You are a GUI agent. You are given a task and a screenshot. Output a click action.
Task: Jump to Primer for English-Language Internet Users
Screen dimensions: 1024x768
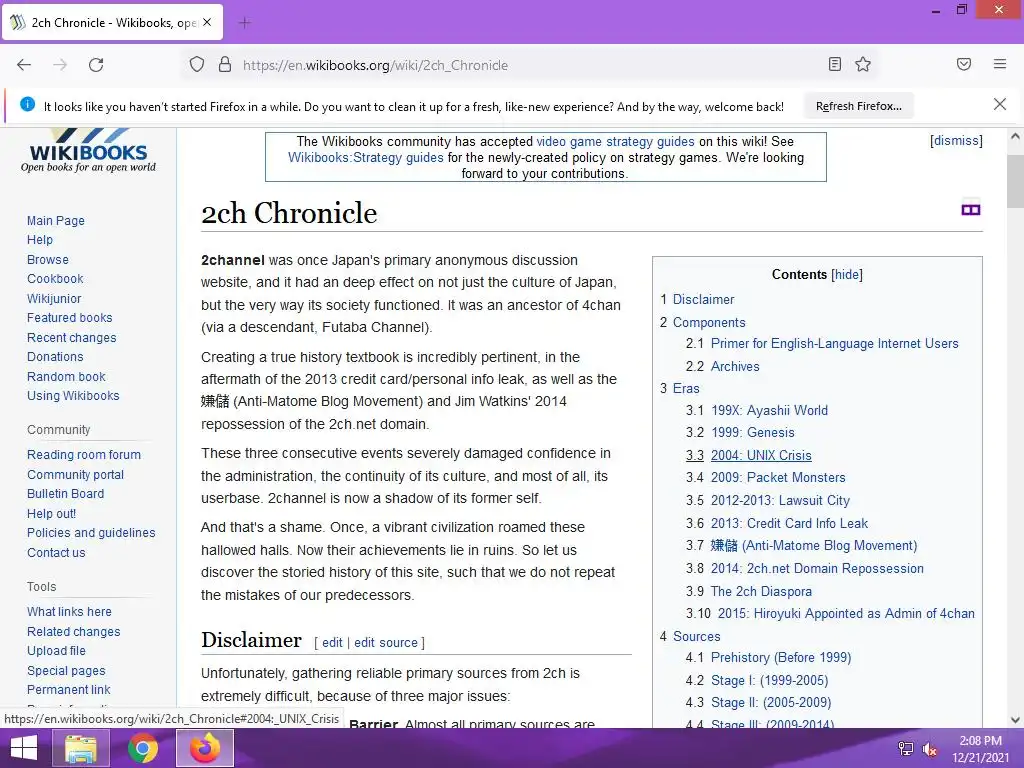coord(834,344)
